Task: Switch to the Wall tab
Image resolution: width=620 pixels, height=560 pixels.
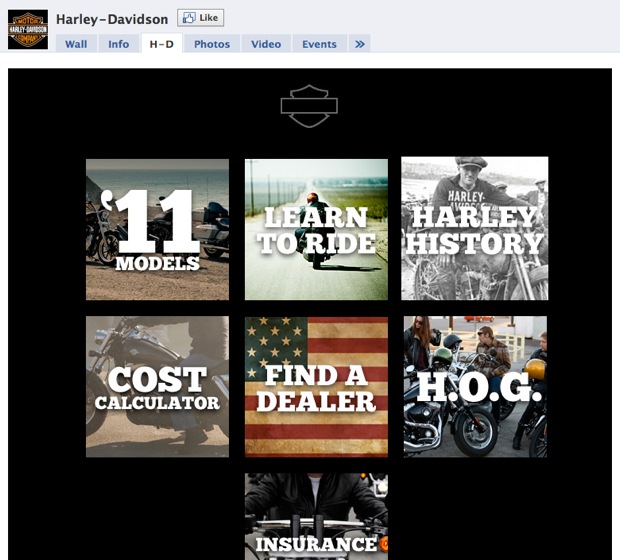Action: pos(76,44)
